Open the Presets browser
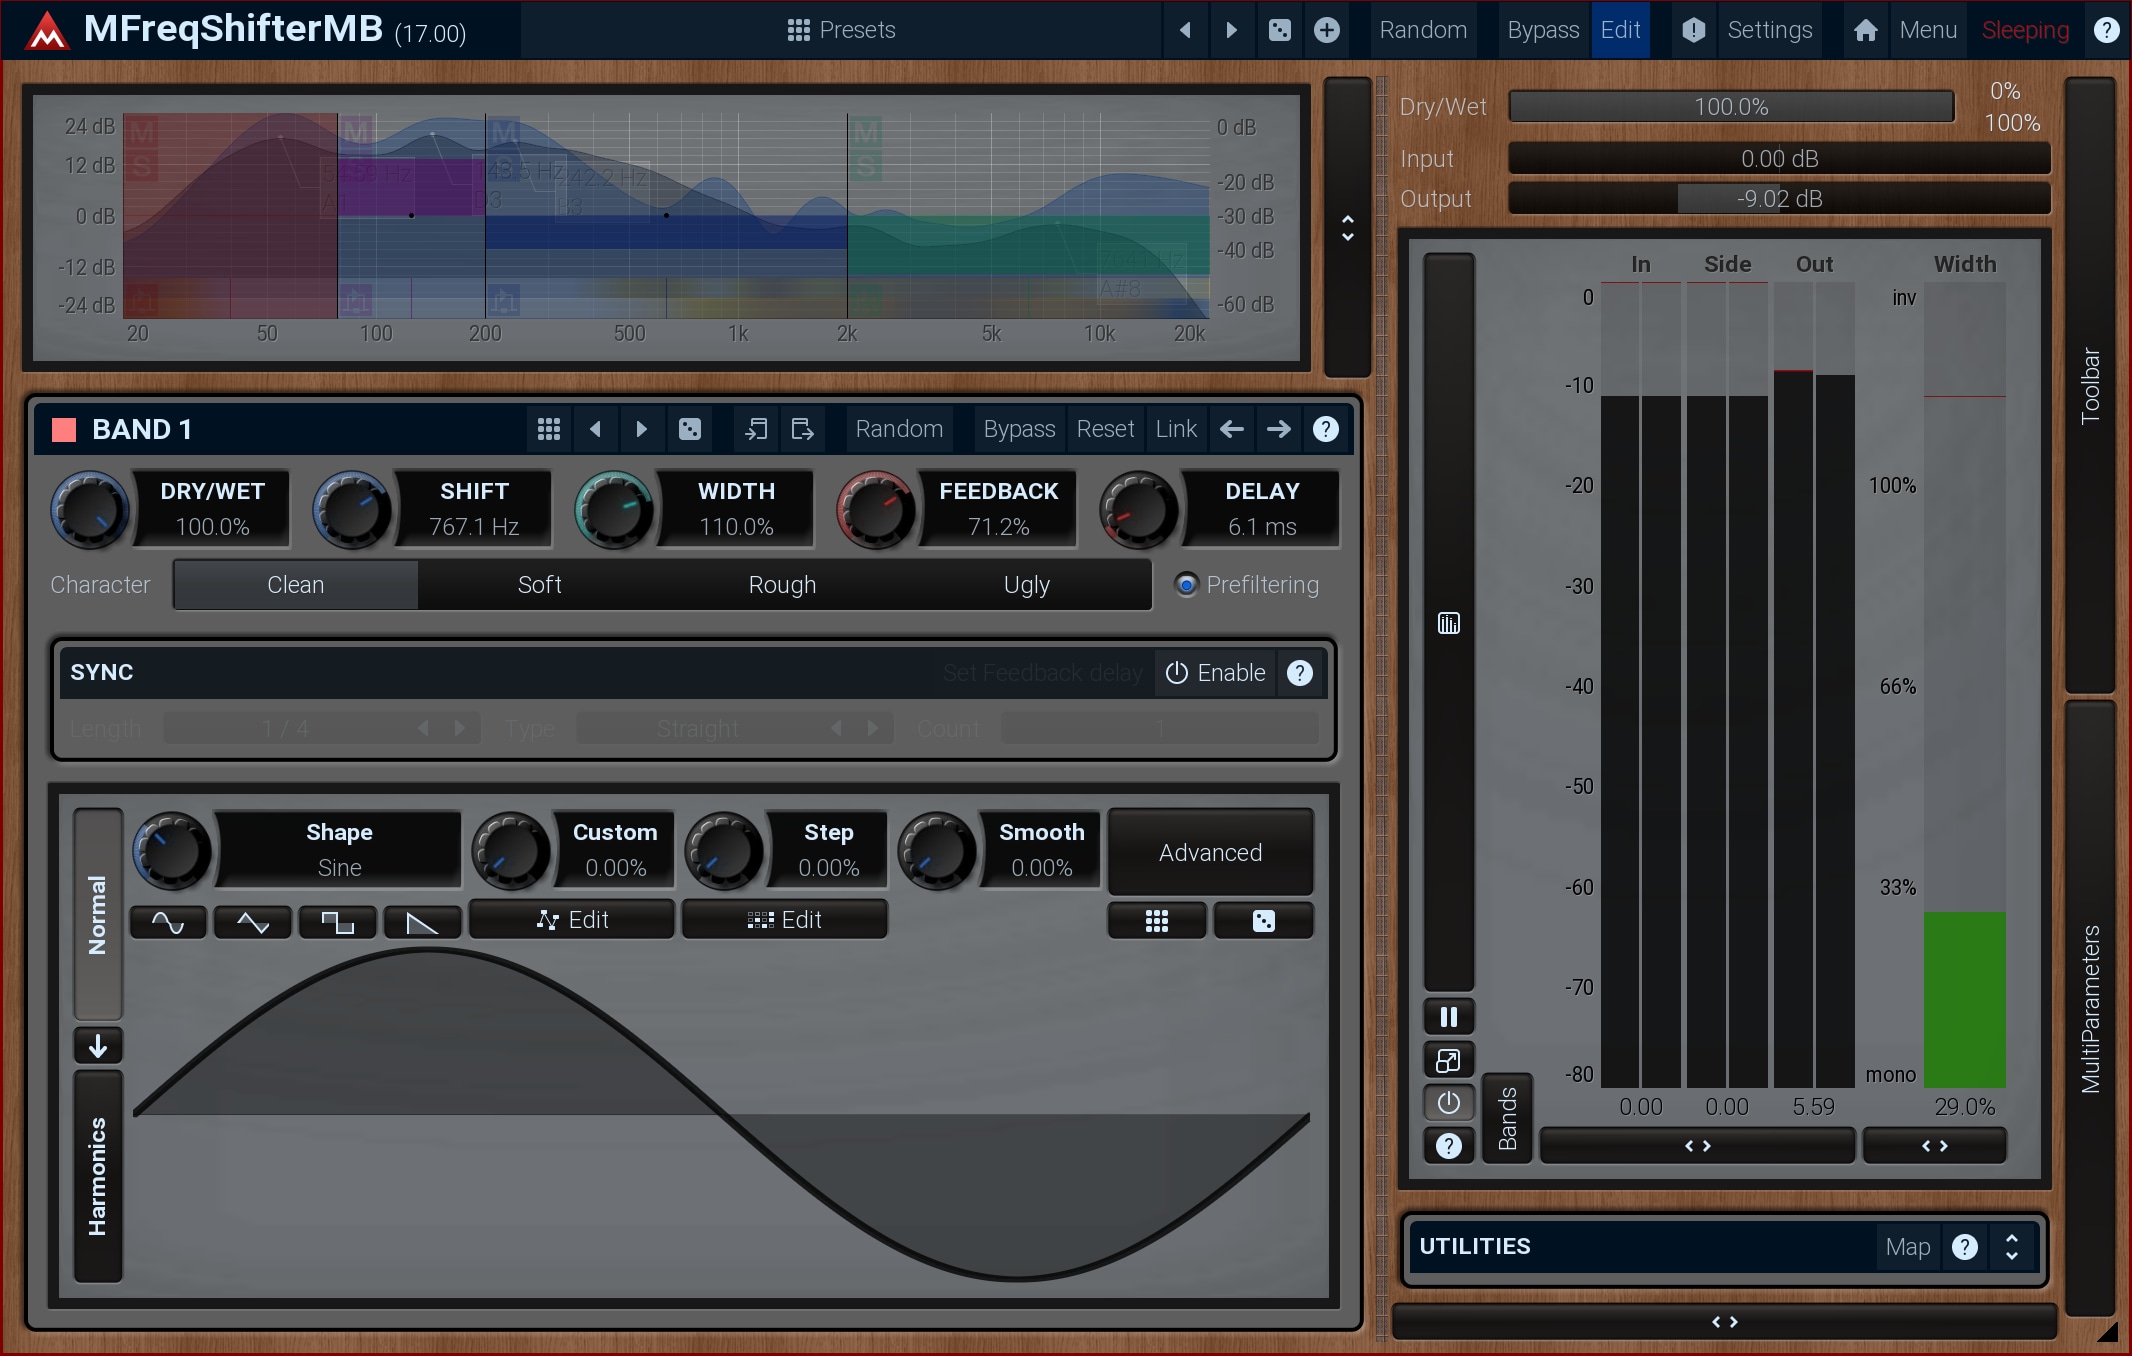 pos(841,30)
